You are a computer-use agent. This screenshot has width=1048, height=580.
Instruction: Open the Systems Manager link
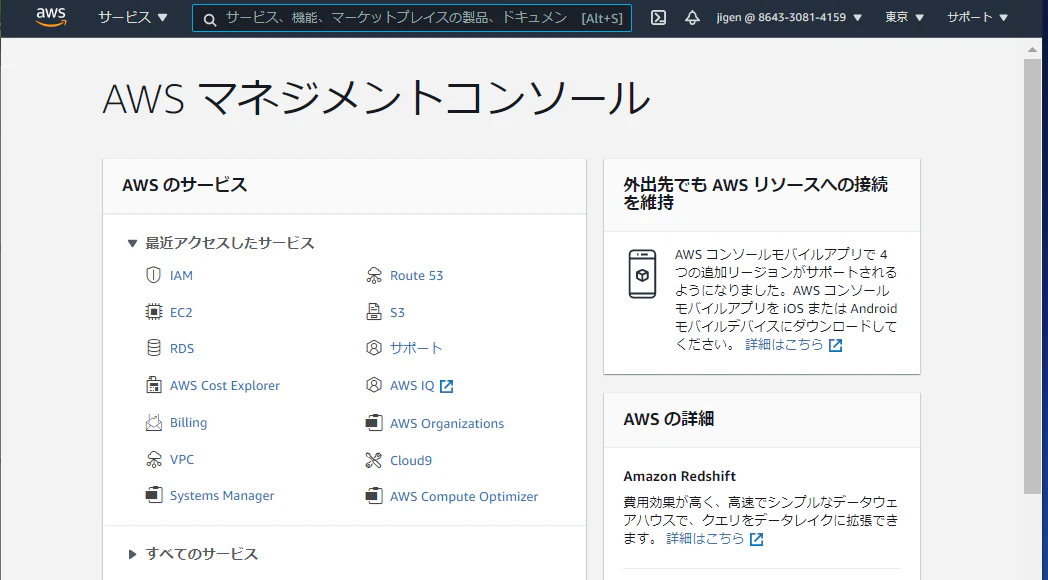click(222, 496)
